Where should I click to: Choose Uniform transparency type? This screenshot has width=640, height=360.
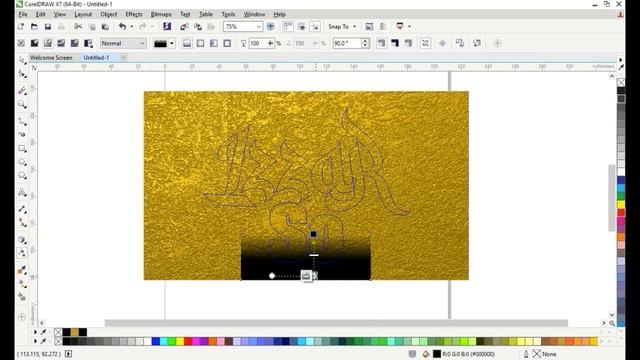(x=35, y=43)
